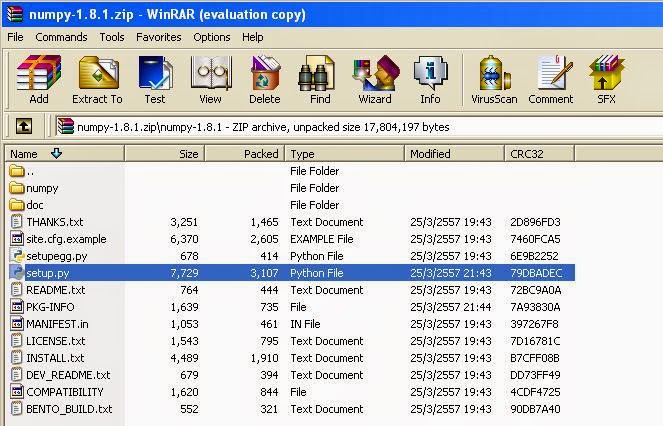Sort by the Type column header
Screen dimensions: 663x426
click(345, 154)
